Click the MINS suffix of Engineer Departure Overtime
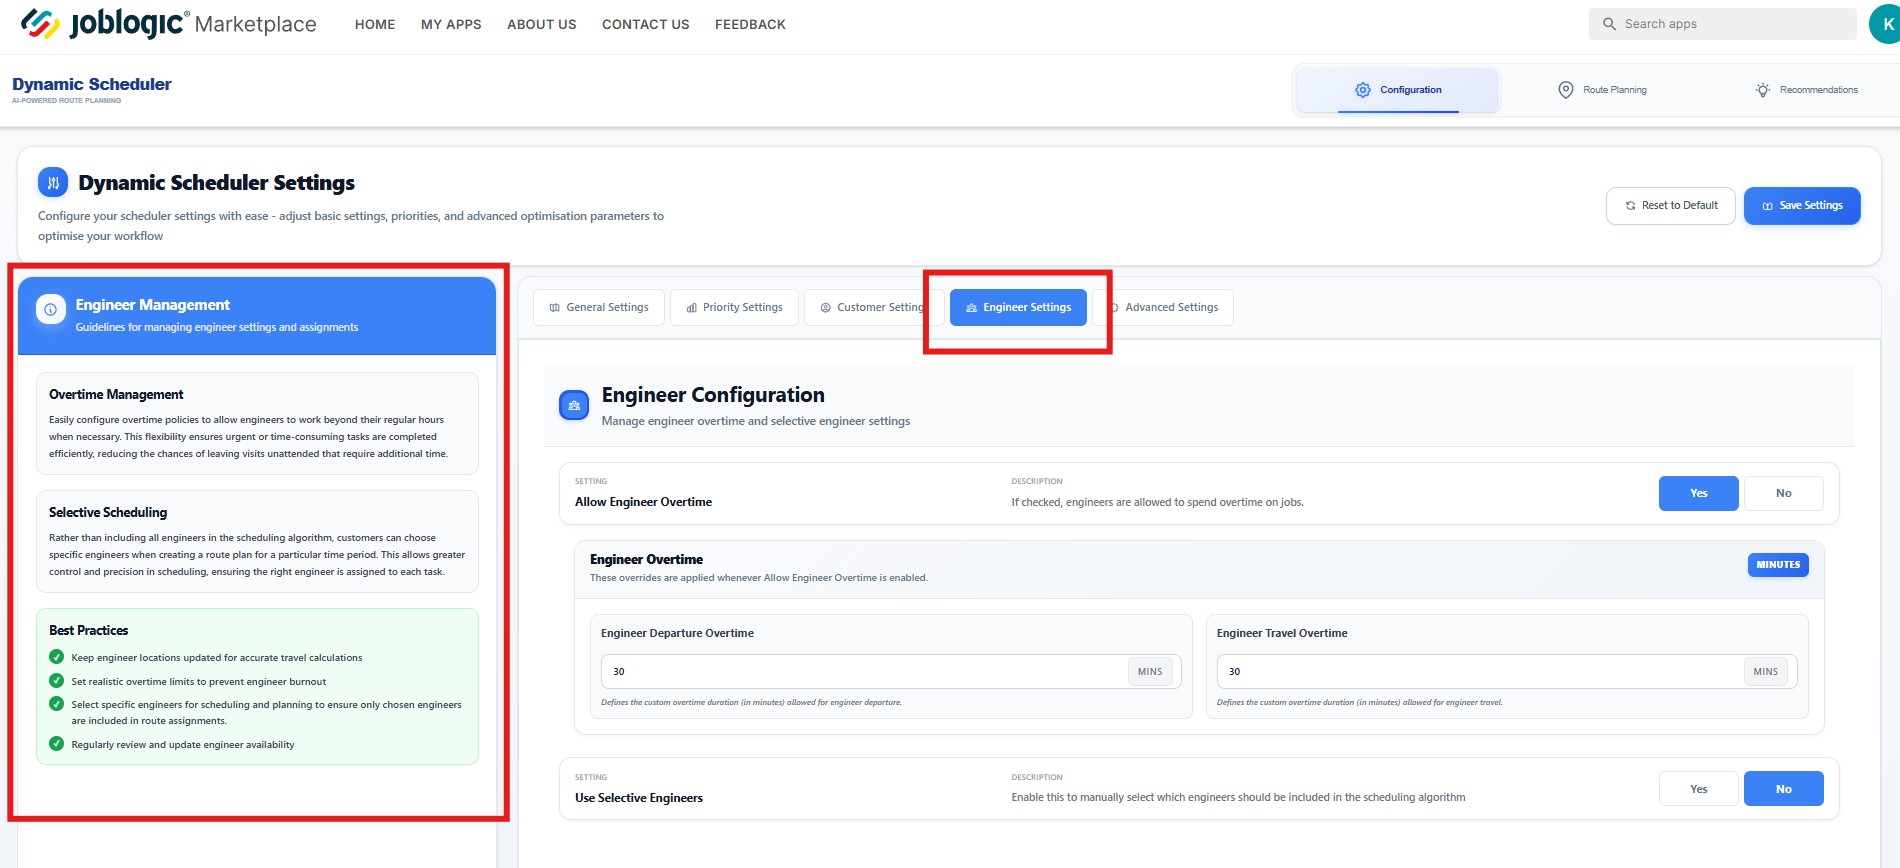The height and width of the screenshot is (868, 1900). (x=1150, y=672)
